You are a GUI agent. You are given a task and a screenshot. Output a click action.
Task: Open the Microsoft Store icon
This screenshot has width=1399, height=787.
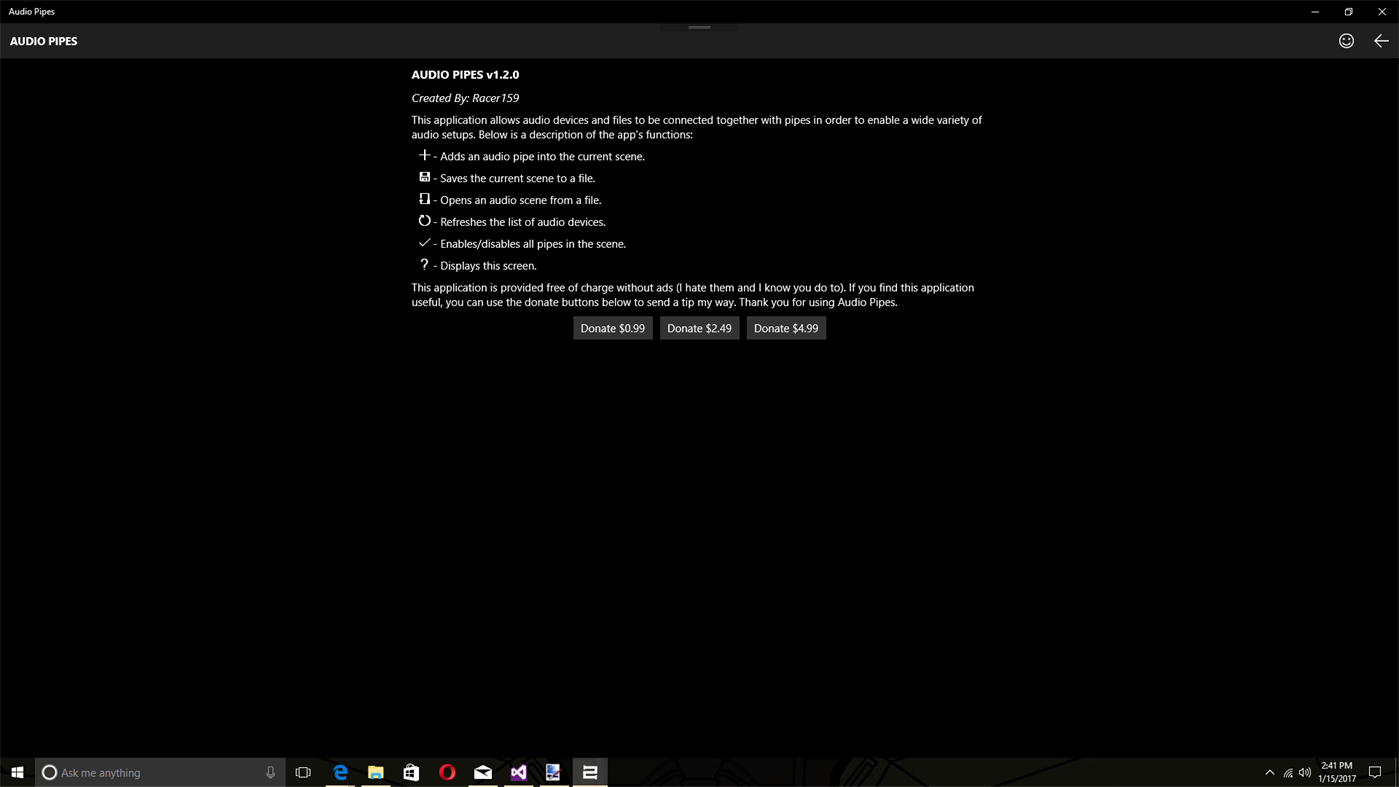tap(410, 771)
